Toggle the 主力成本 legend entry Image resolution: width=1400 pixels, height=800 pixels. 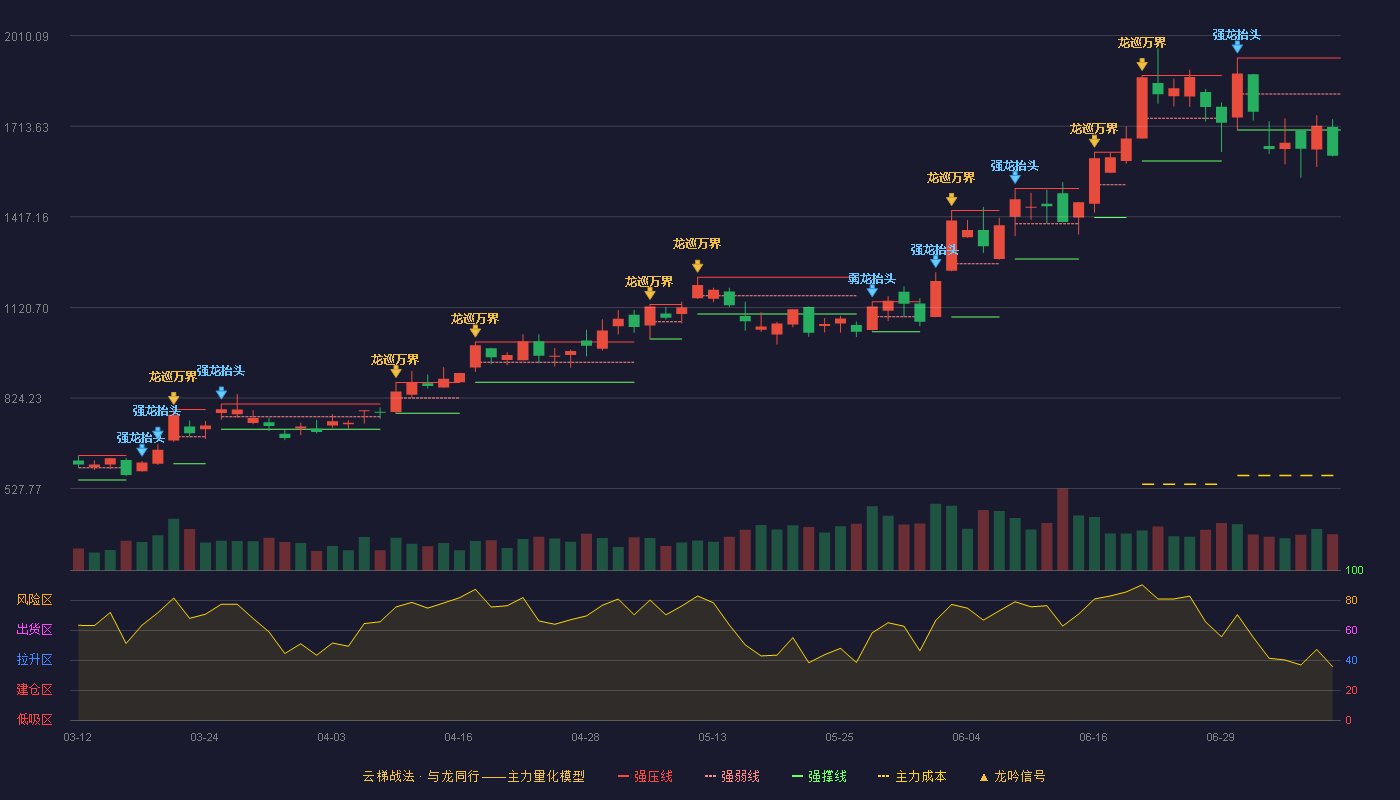911,776
